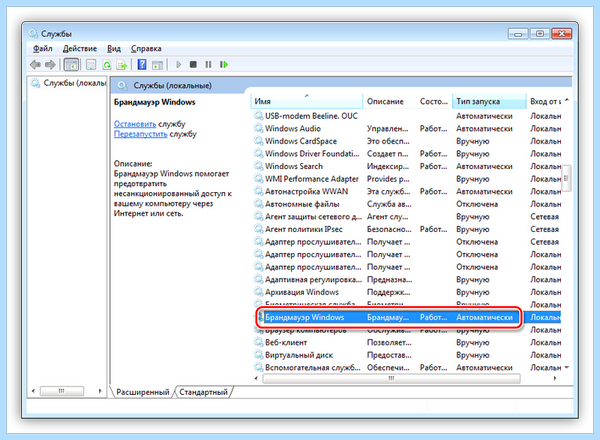Open the Справка menu
The image size is (600, 440).
point(146,49)
